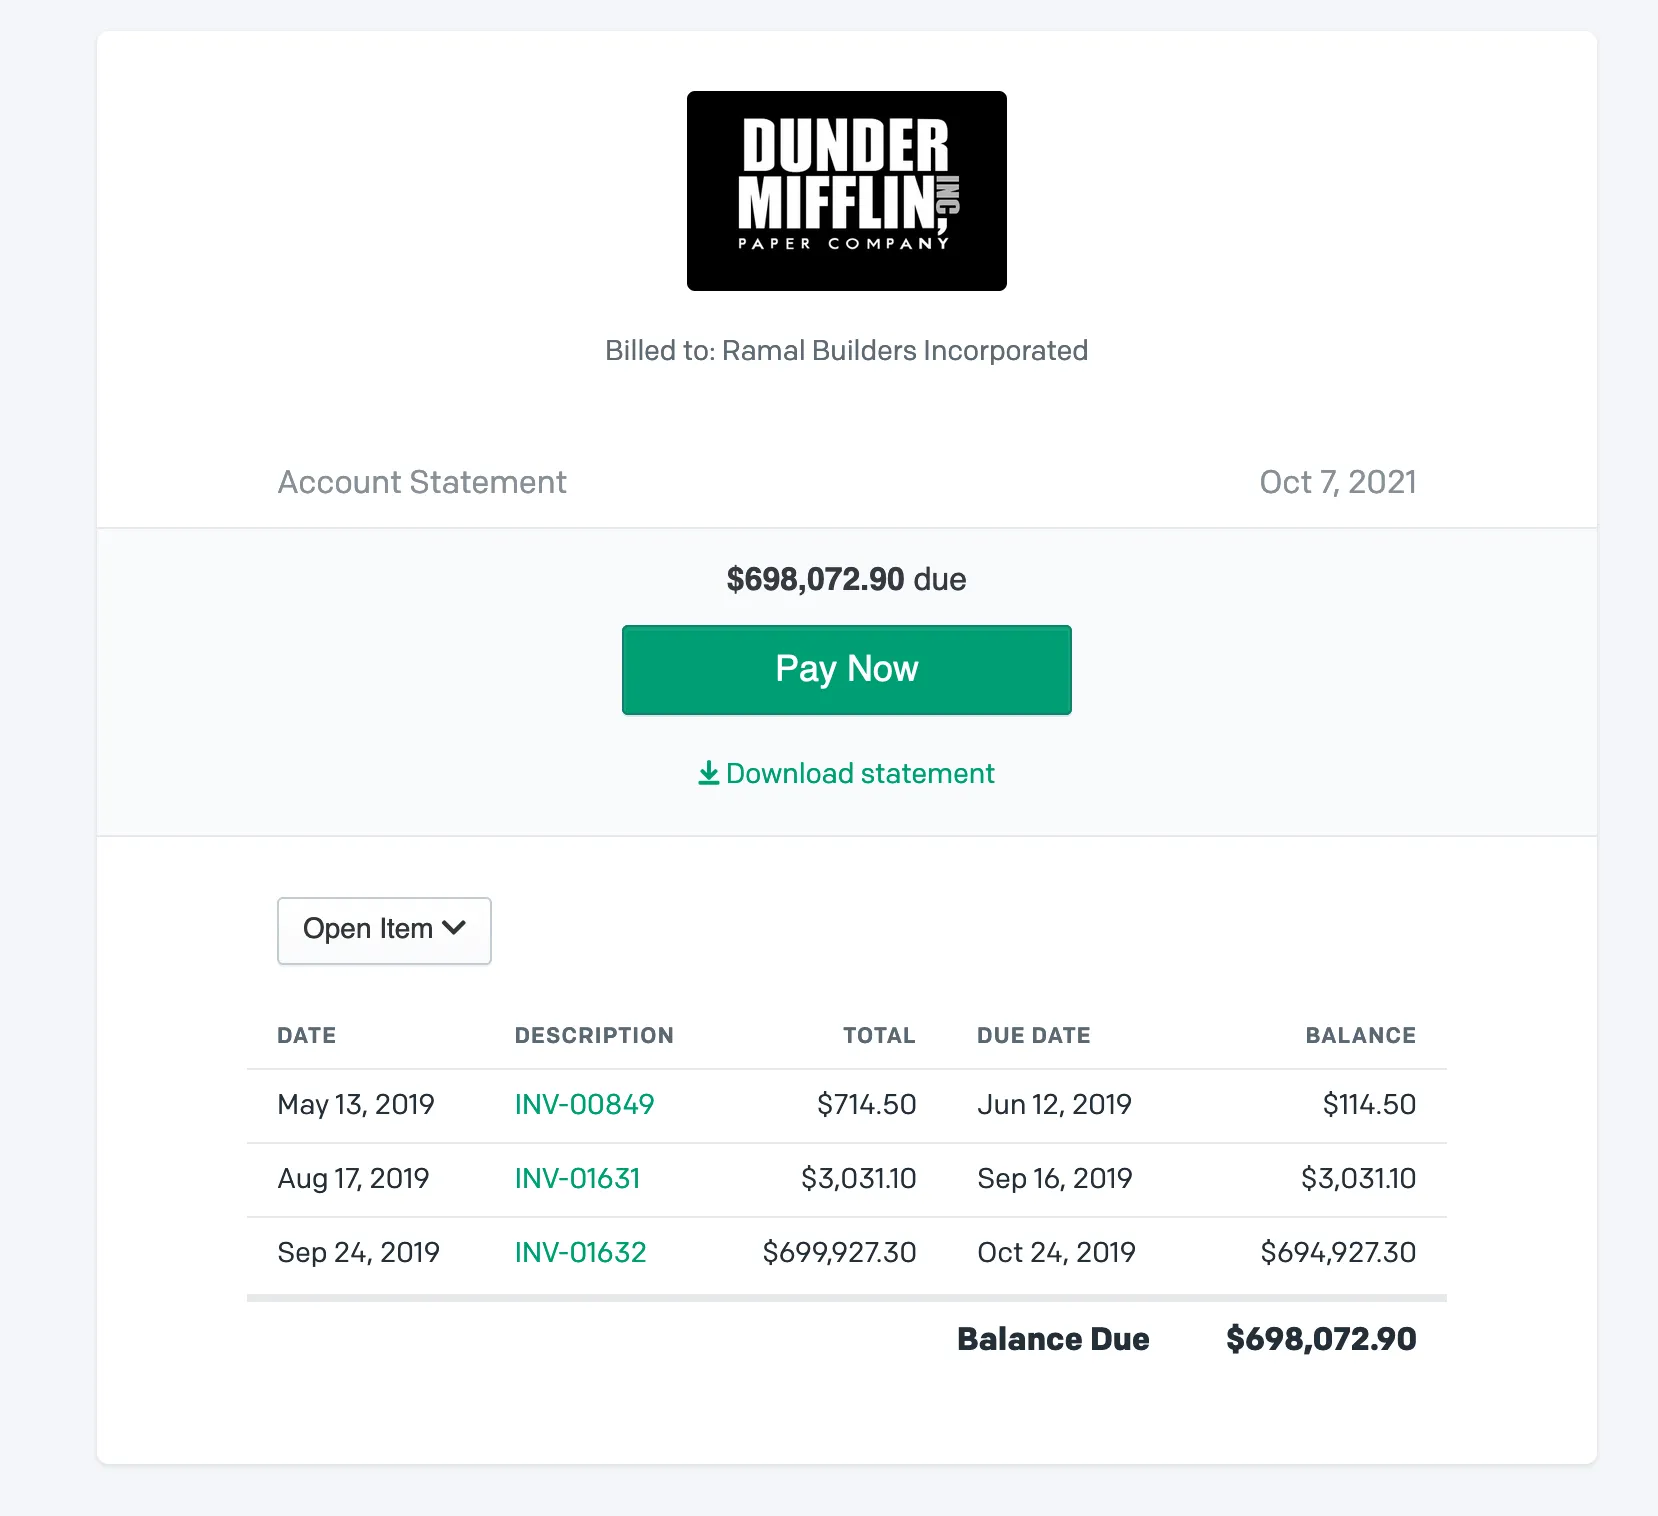The height and width of the screenshot is (1516, 1658).
Task: Click the DESCRIPTION column header
Action: [594, 1035]
